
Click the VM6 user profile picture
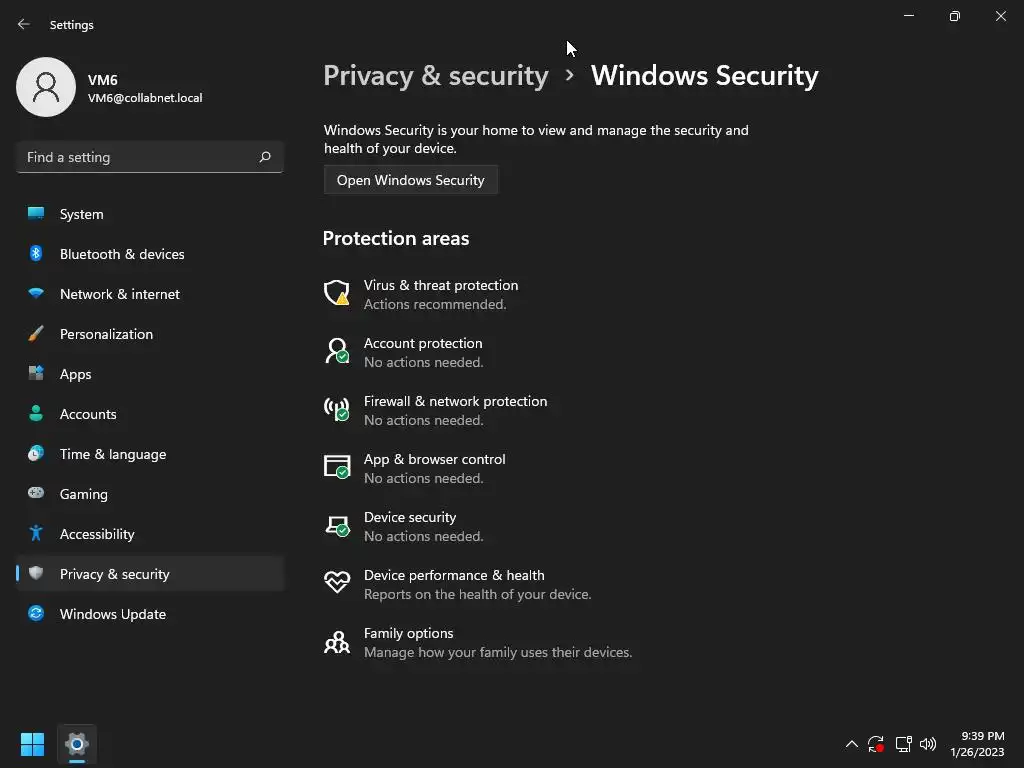(46, 87)
